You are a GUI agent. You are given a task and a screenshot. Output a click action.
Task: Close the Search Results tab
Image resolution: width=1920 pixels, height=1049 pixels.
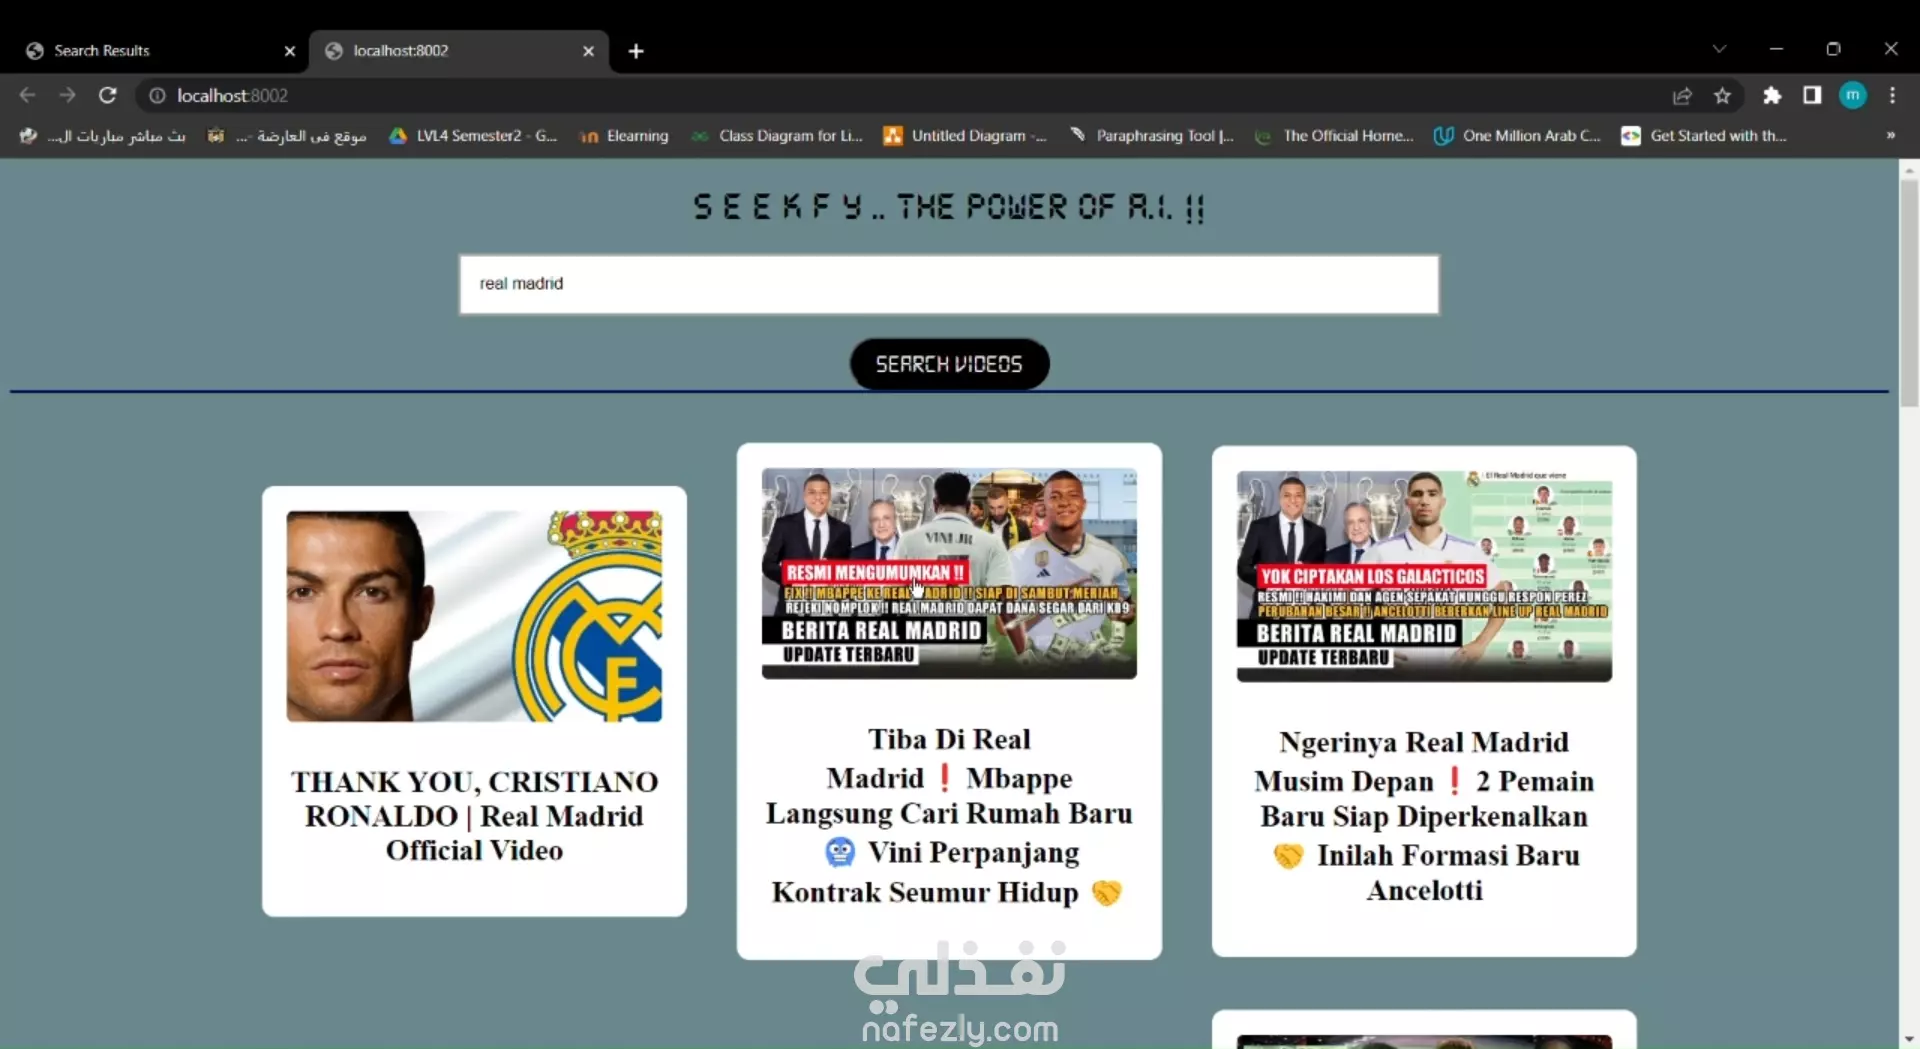(x=290, y=51)
